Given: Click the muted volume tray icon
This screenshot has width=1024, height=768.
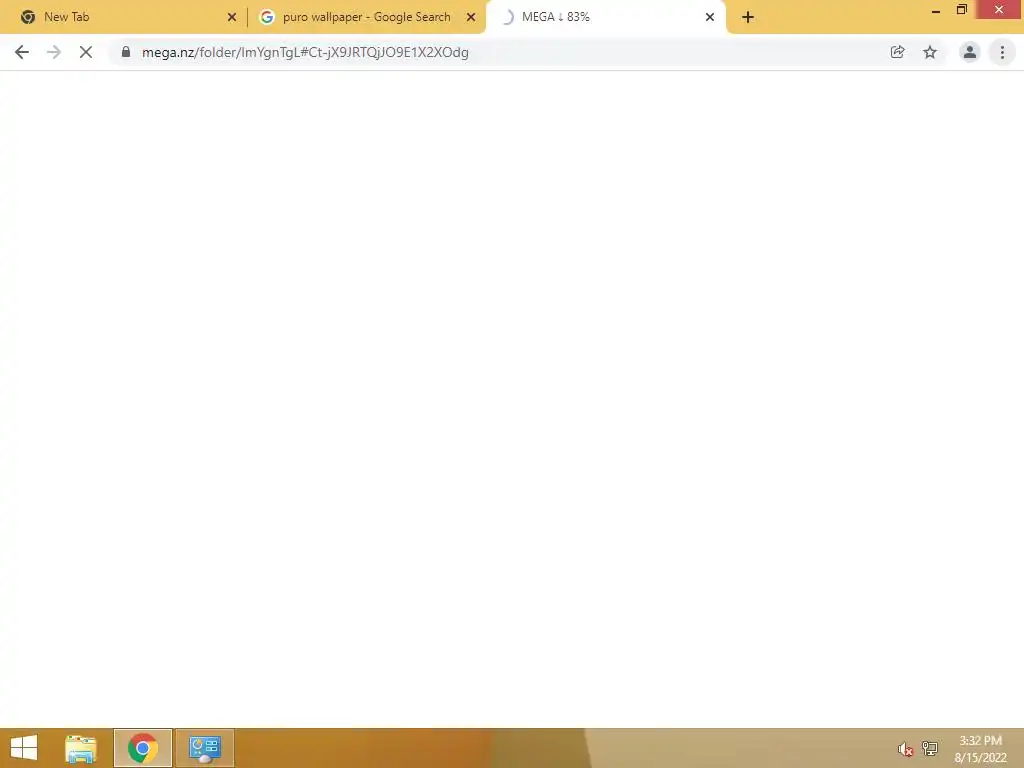Looking at the screenshot, I should coord(904,748).
